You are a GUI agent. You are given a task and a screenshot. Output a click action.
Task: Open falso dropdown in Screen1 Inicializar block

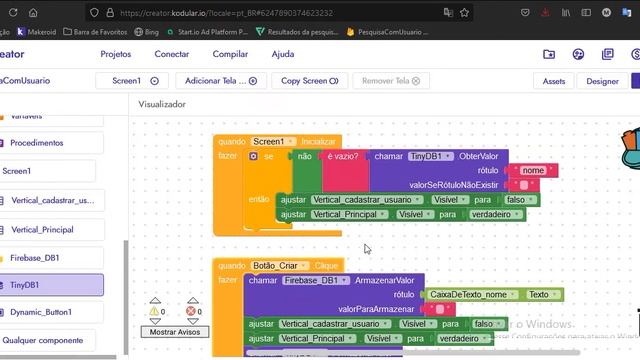[520, 200]
